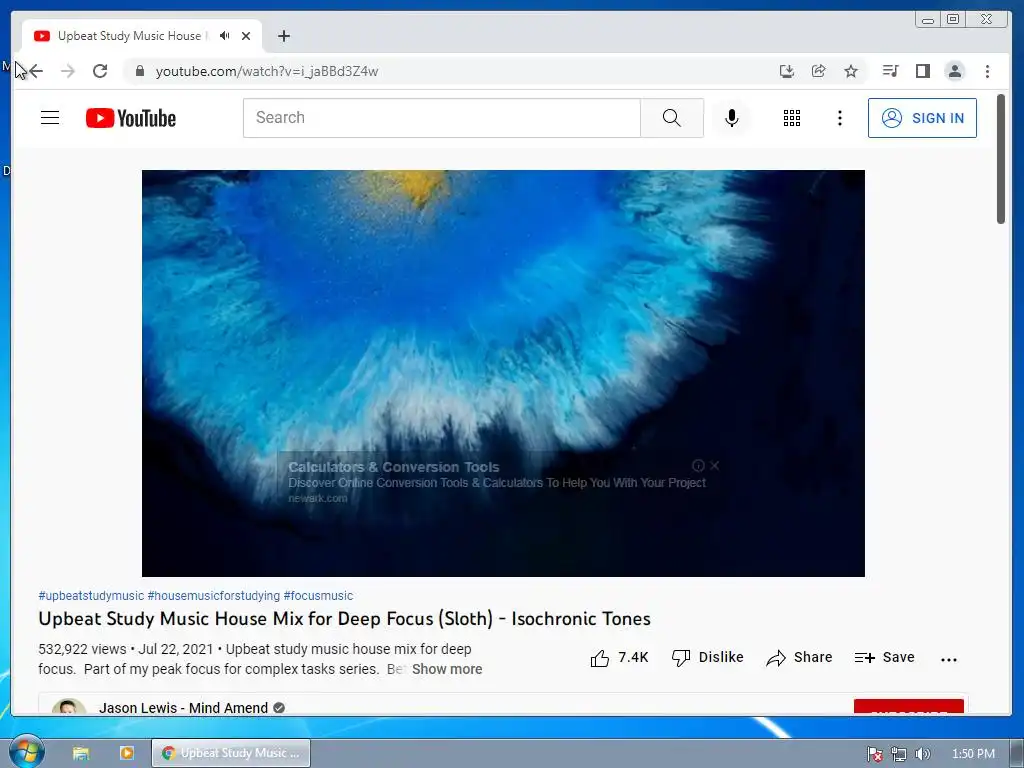Click the browser forward arrow
The image size is (1024, 768).
click(68, 71)
